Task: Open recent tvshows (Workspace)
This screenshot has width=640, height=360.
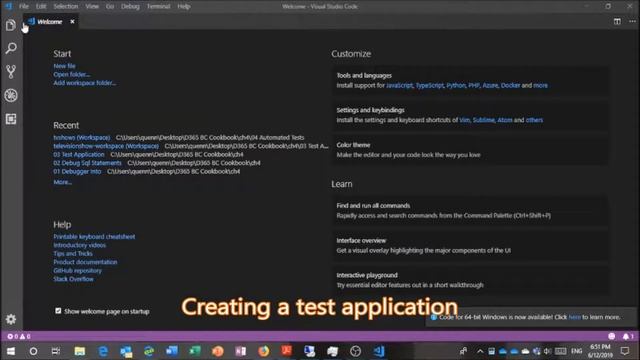Action: (x=82, y=138)
